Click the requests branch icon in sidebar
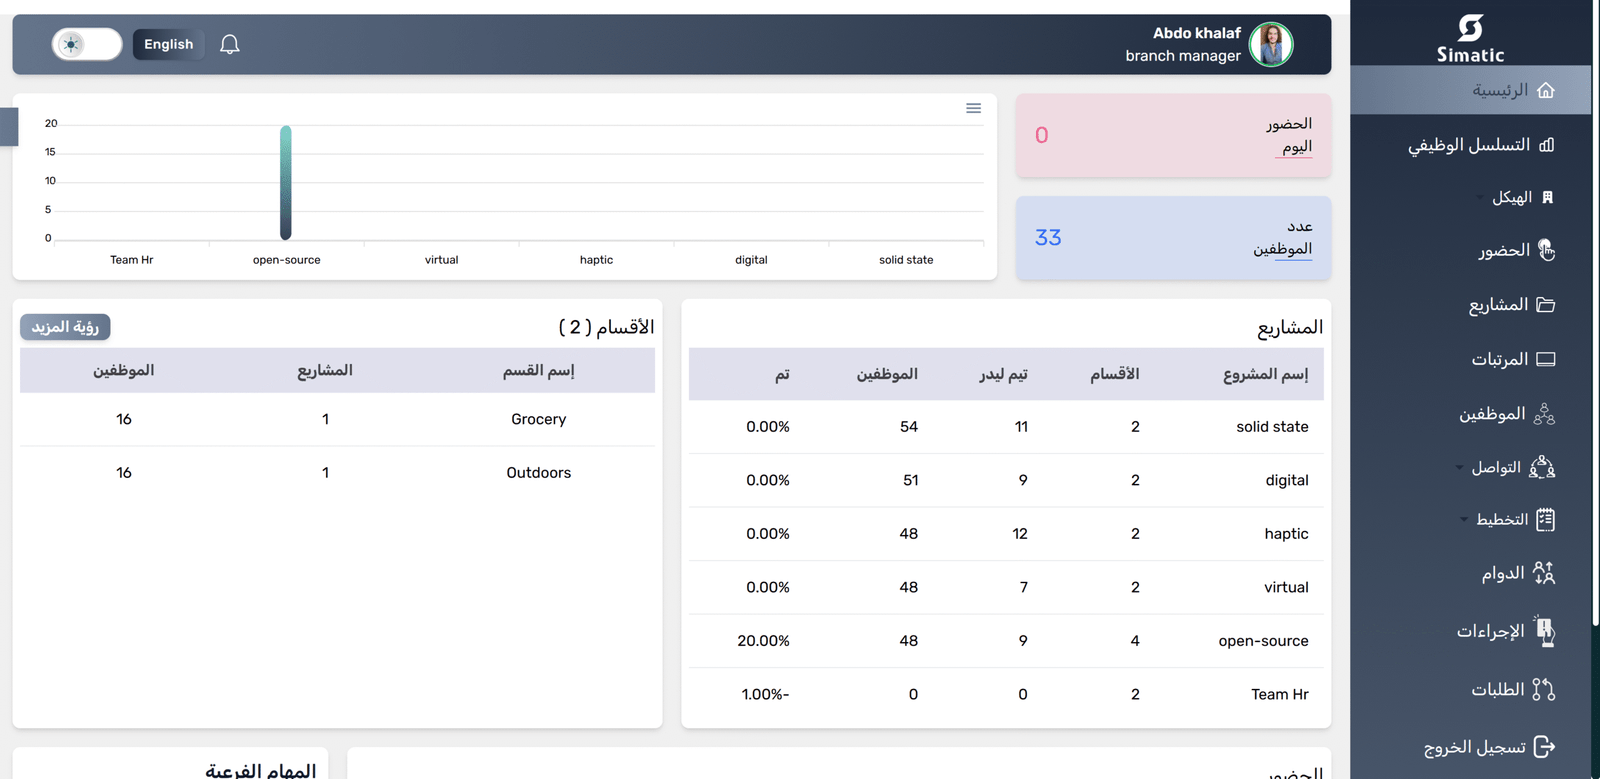This screenshot has width=1600, height=779. 1544,689
